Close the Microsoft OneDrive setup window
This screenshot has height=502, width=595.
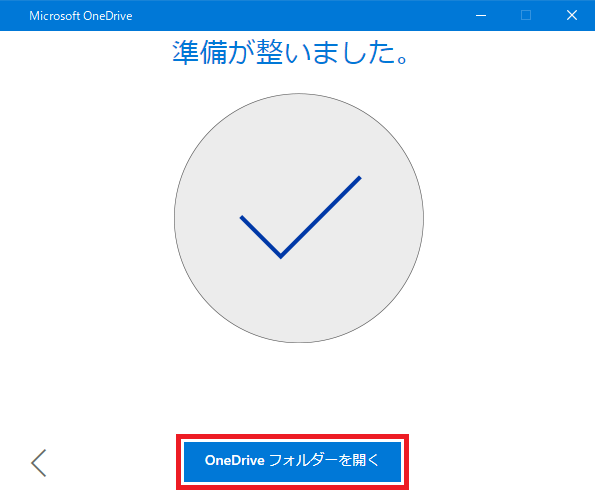571,16
